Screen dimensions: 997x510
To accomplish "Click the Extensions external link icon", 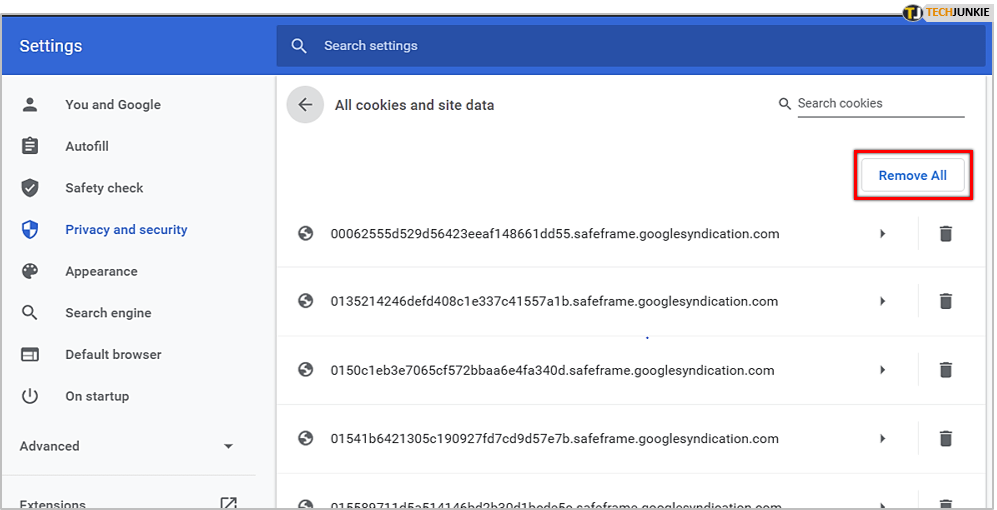I will (x=228, y=503).
